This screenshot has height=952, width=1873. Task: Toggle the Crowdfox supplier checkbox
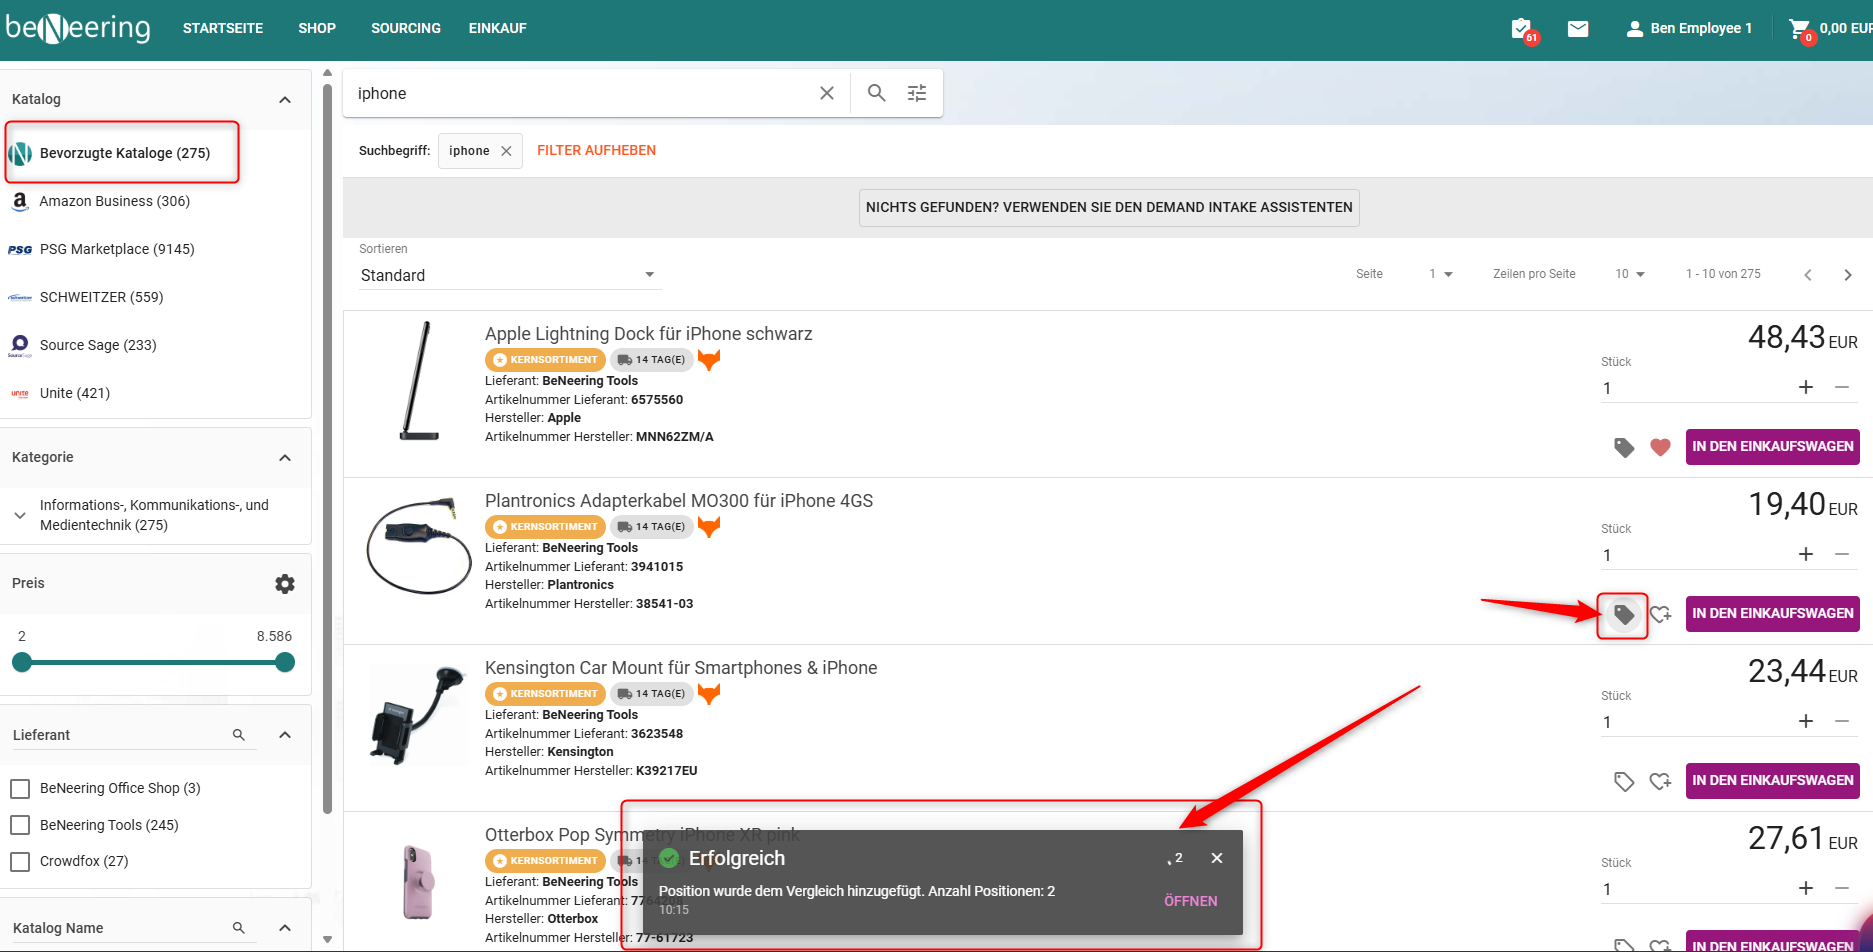pyautogui.click(x=20, y=861)
